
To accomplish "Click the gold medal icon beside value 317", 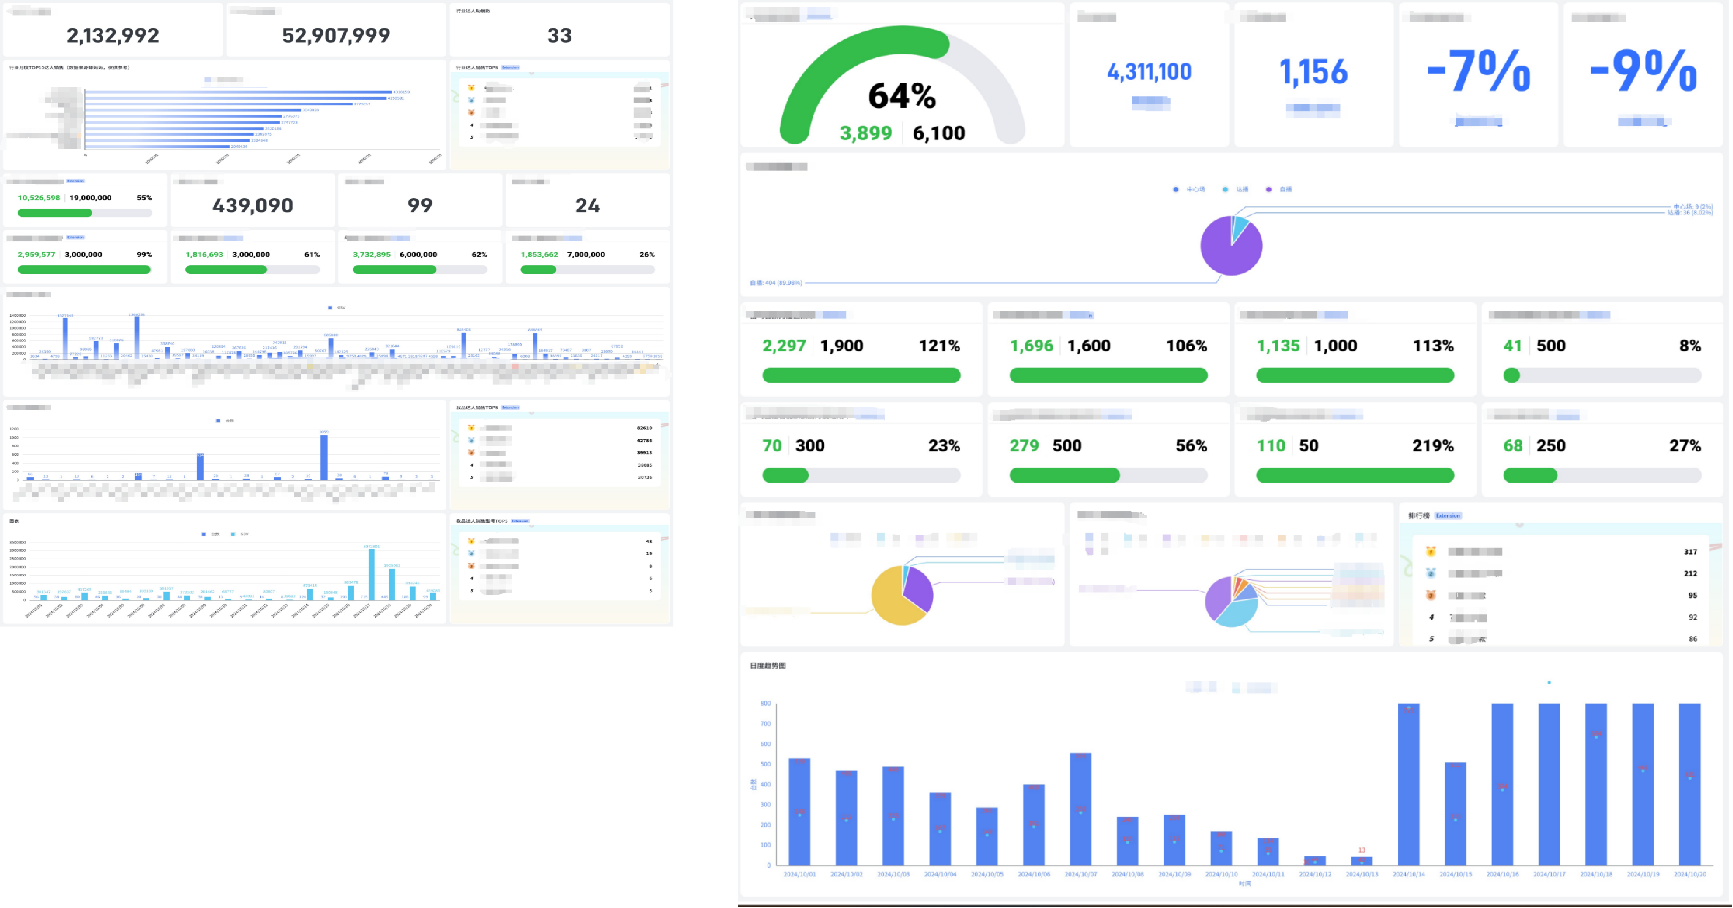I will 1431,551.
